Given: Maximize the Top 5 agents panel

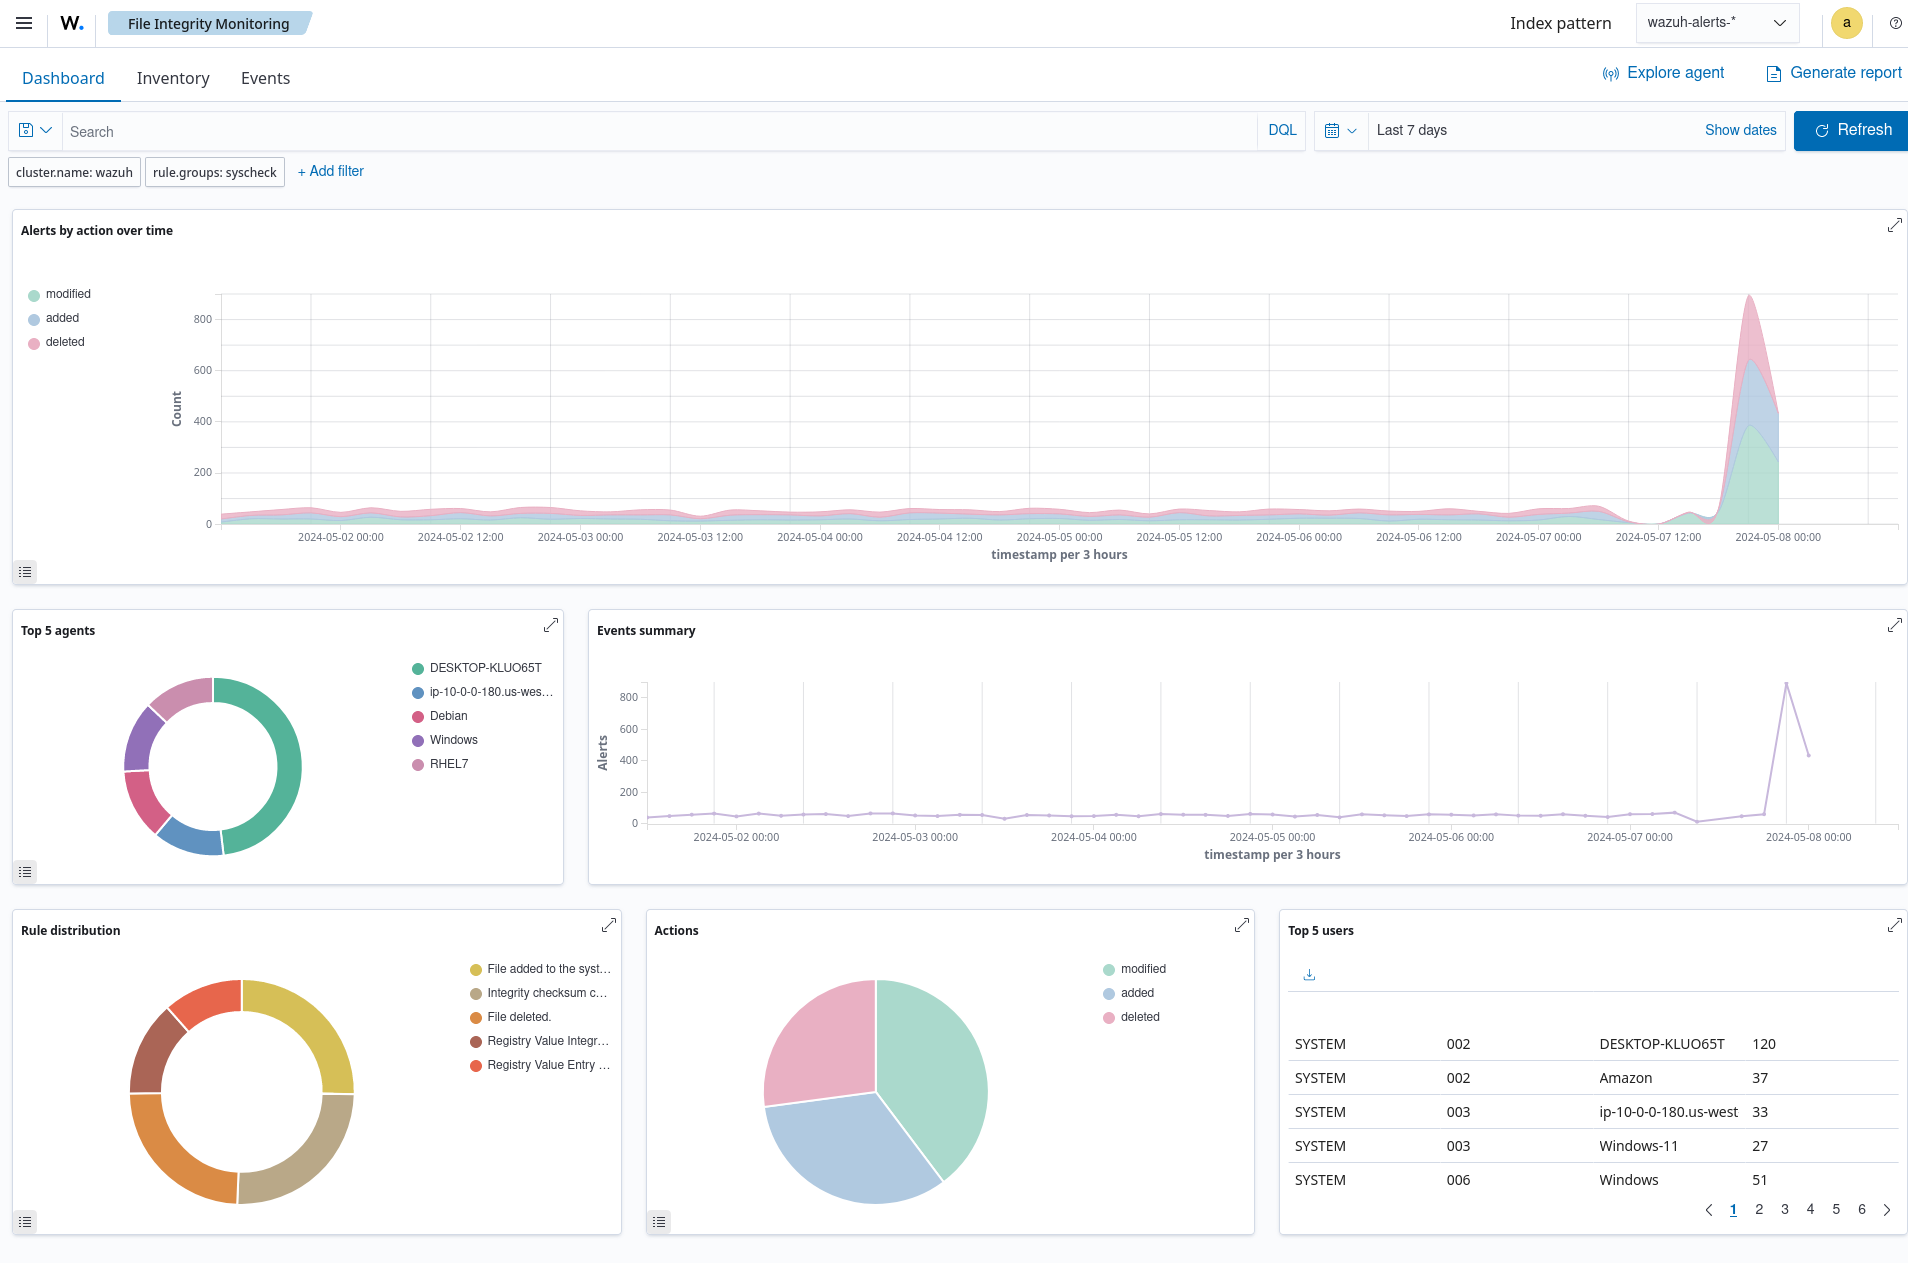Looking at the screenshot, I should click(x=550, y=625).
